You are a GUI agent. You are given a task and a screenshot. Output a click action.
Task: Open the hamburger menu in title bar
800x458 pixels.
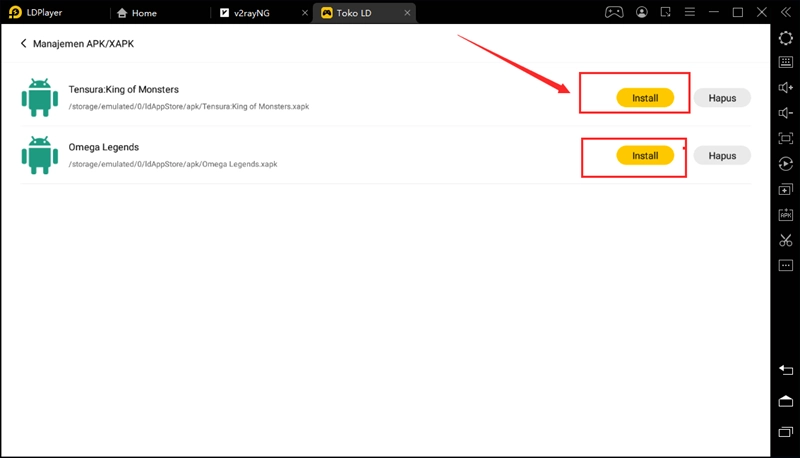pos(690,12)
